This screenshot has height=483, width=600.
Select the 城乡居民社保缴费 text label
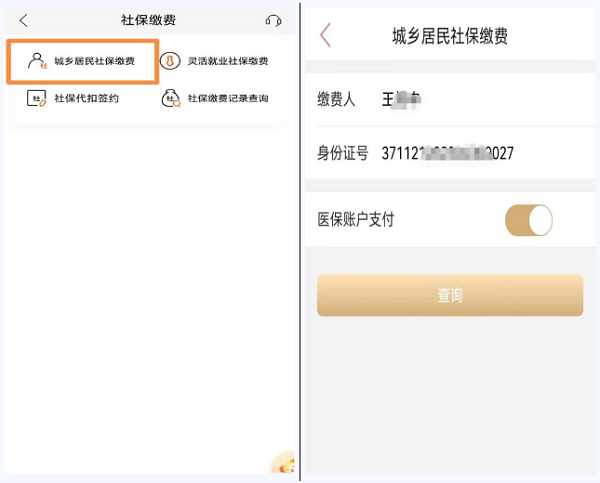point(95,61)
